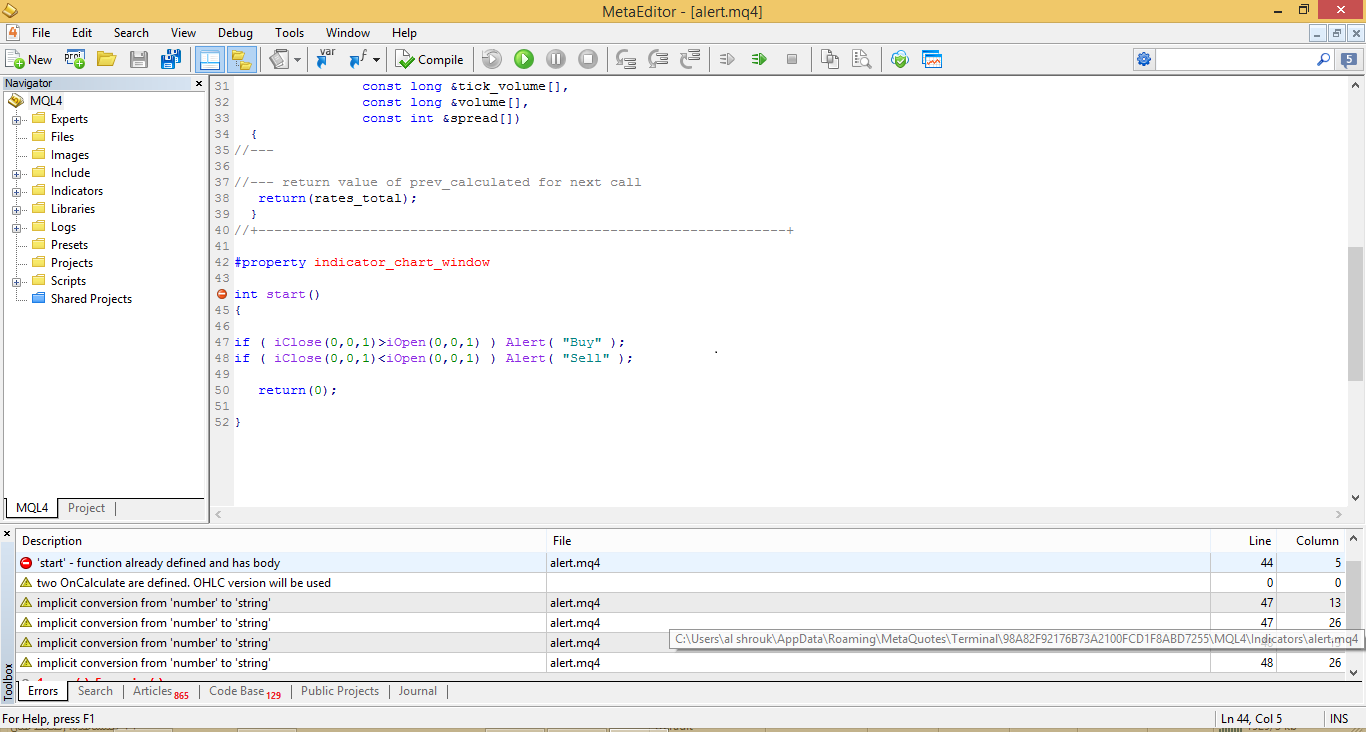Click the Compile button

(429, 59)
